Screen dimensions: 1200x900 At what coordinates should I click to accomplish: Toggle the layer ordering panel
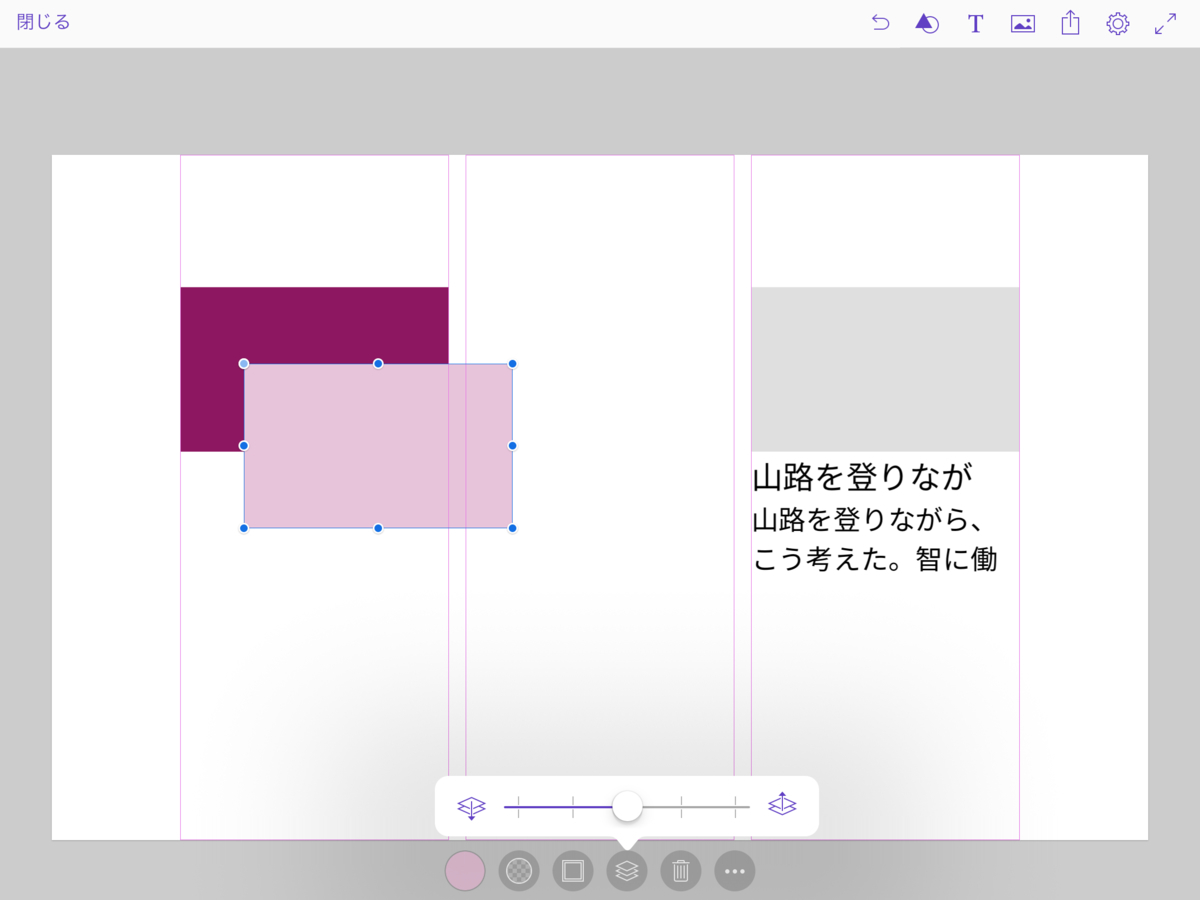pos(627,871)
